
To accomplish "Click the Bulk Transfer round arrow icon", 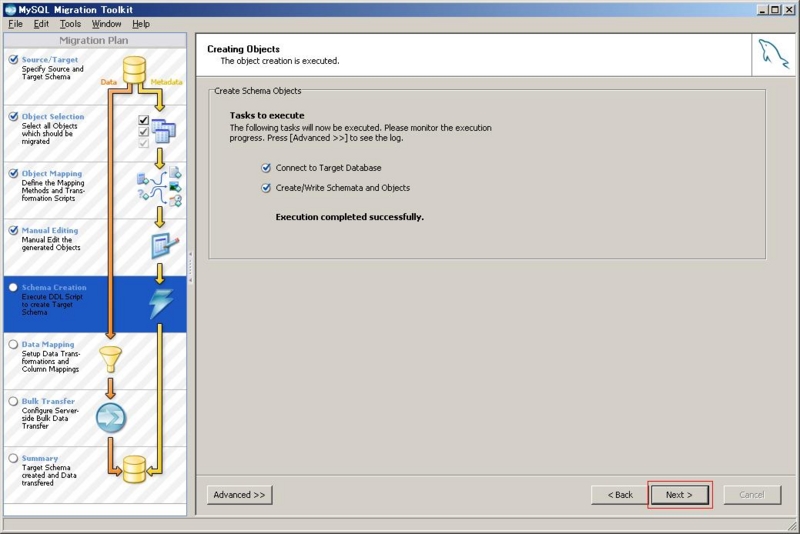I will [111, 418].
